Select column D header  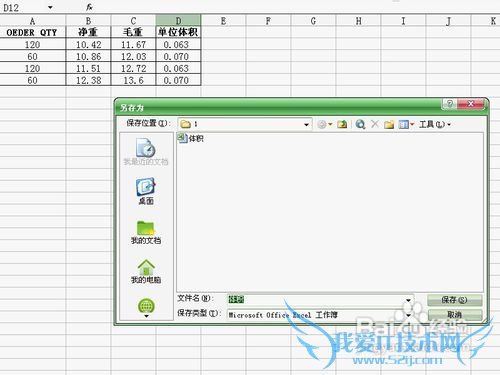coord(178,21)
